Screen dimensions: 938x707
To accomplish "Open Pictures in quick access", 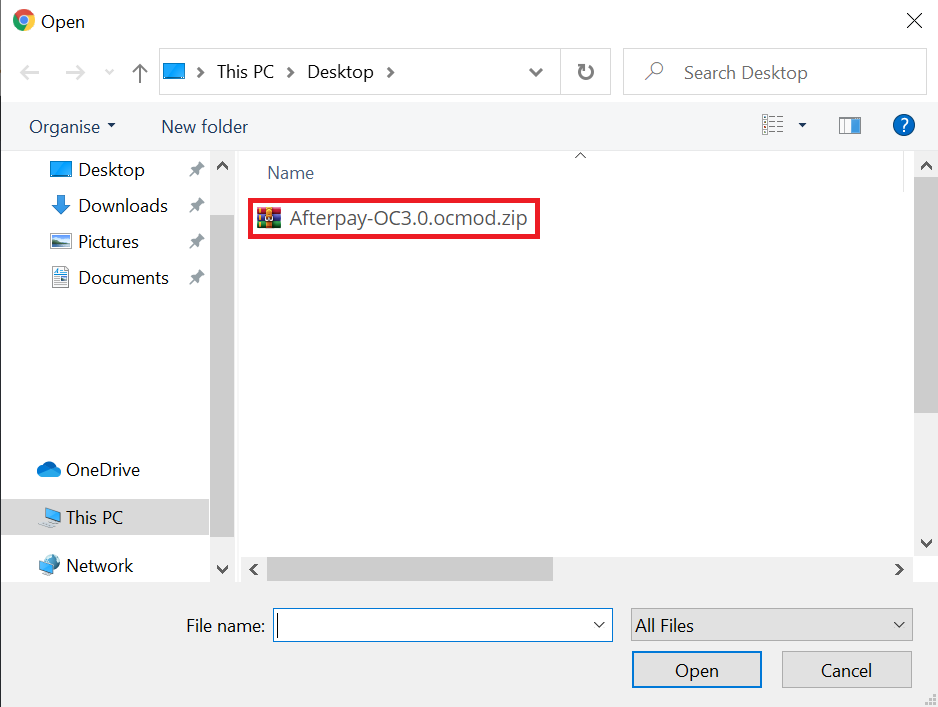I will 108,242.
